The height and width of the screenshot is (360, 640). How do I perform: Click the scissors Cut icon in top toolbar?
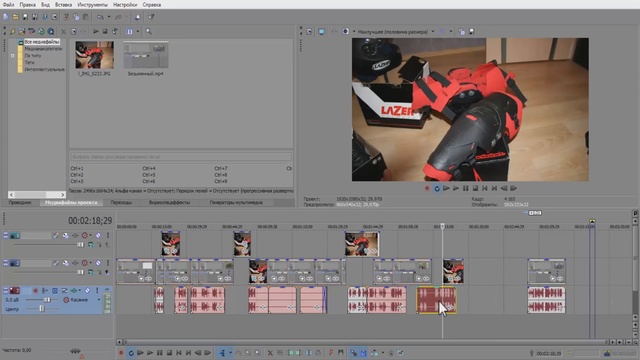(66, 17)
